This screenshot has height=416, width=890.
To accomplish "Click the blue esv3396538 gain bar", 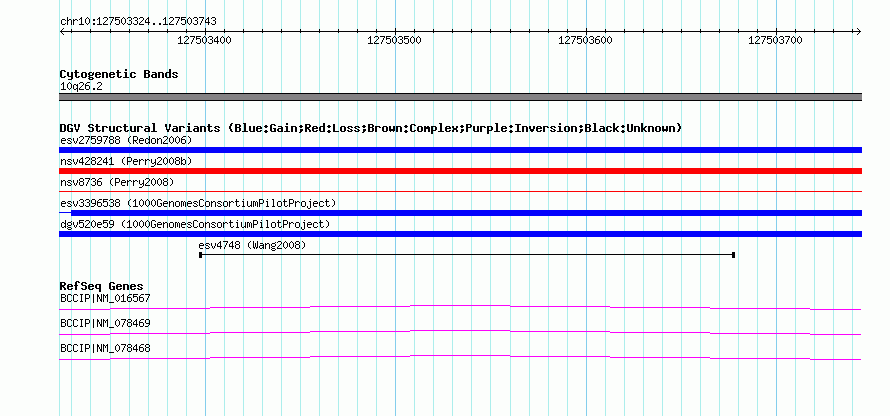I will click(x=460, y=213).
